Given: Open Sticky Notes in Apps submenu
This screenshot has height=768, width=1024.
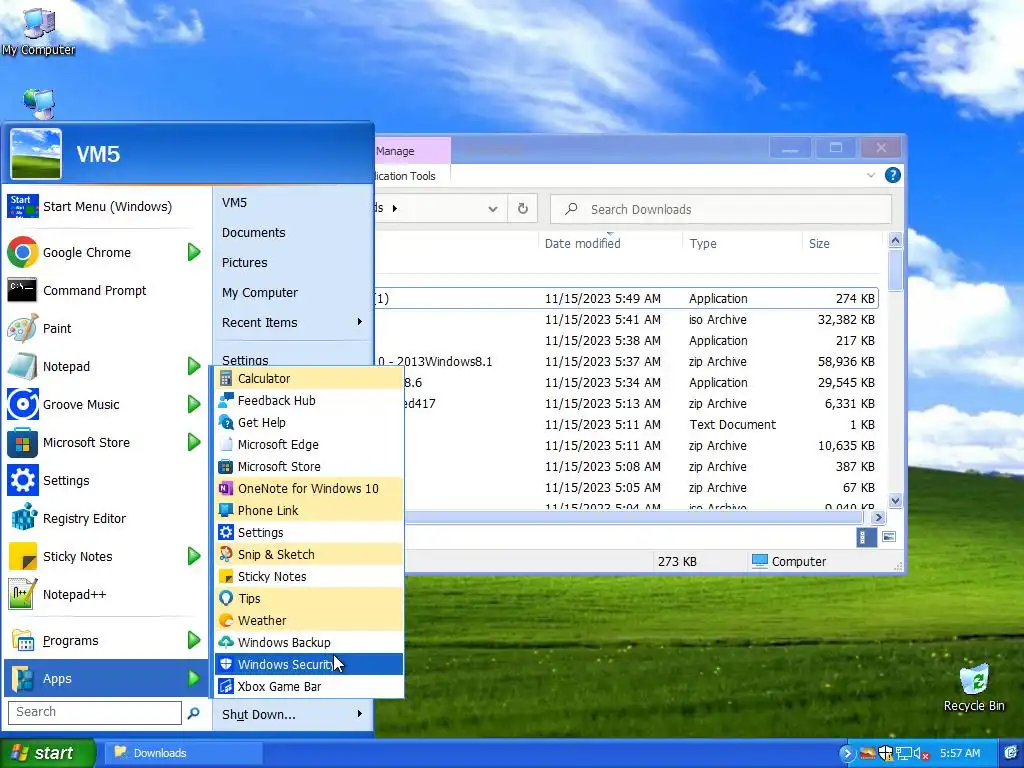Looking at the screenshot, I should 309,577.
